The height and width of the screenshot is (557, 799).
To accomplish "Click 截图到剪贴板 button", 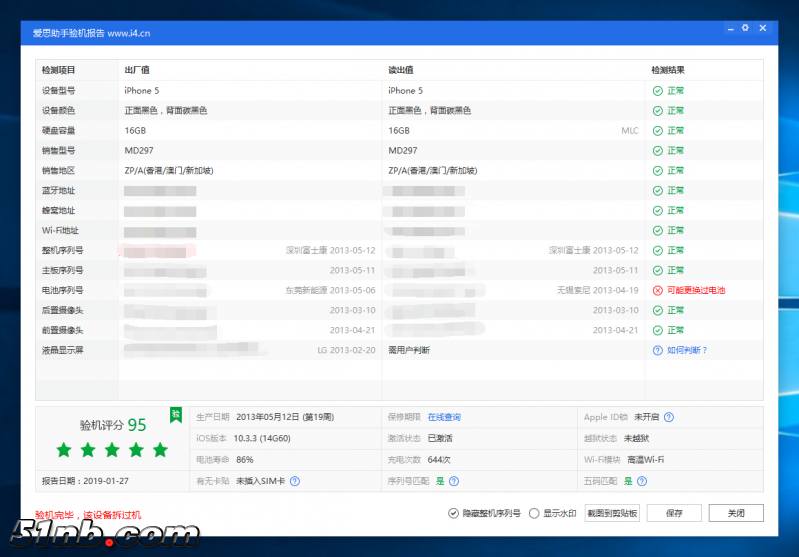I will (612, 513).
